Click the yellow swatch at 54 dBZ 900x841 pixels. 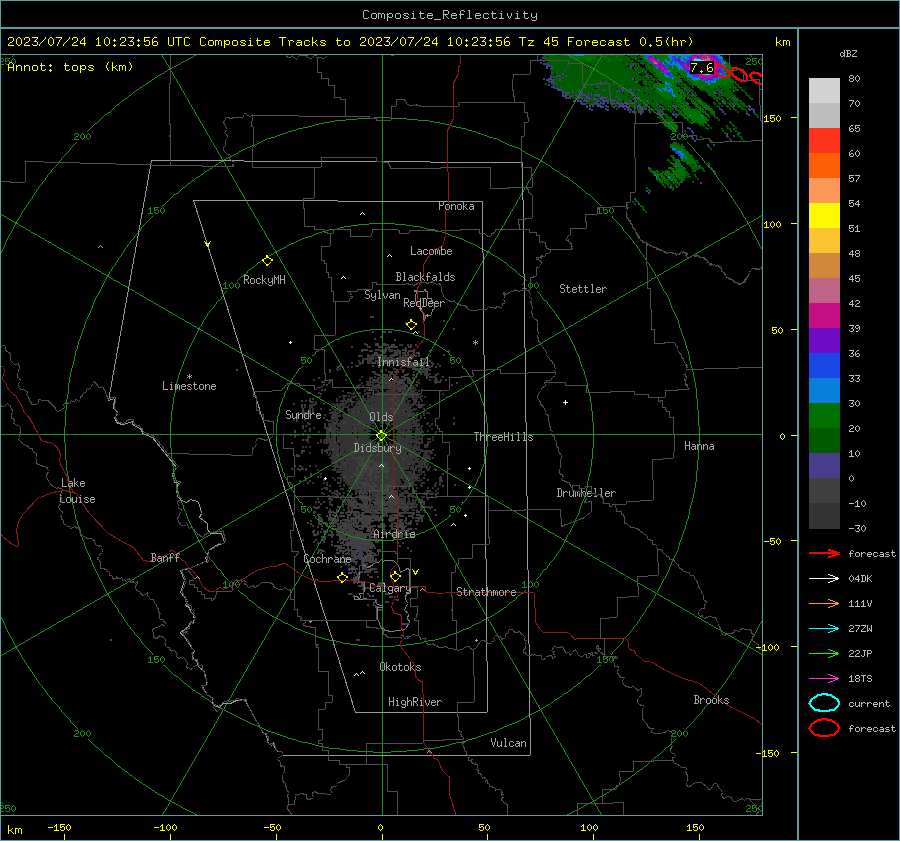(824, 215)
